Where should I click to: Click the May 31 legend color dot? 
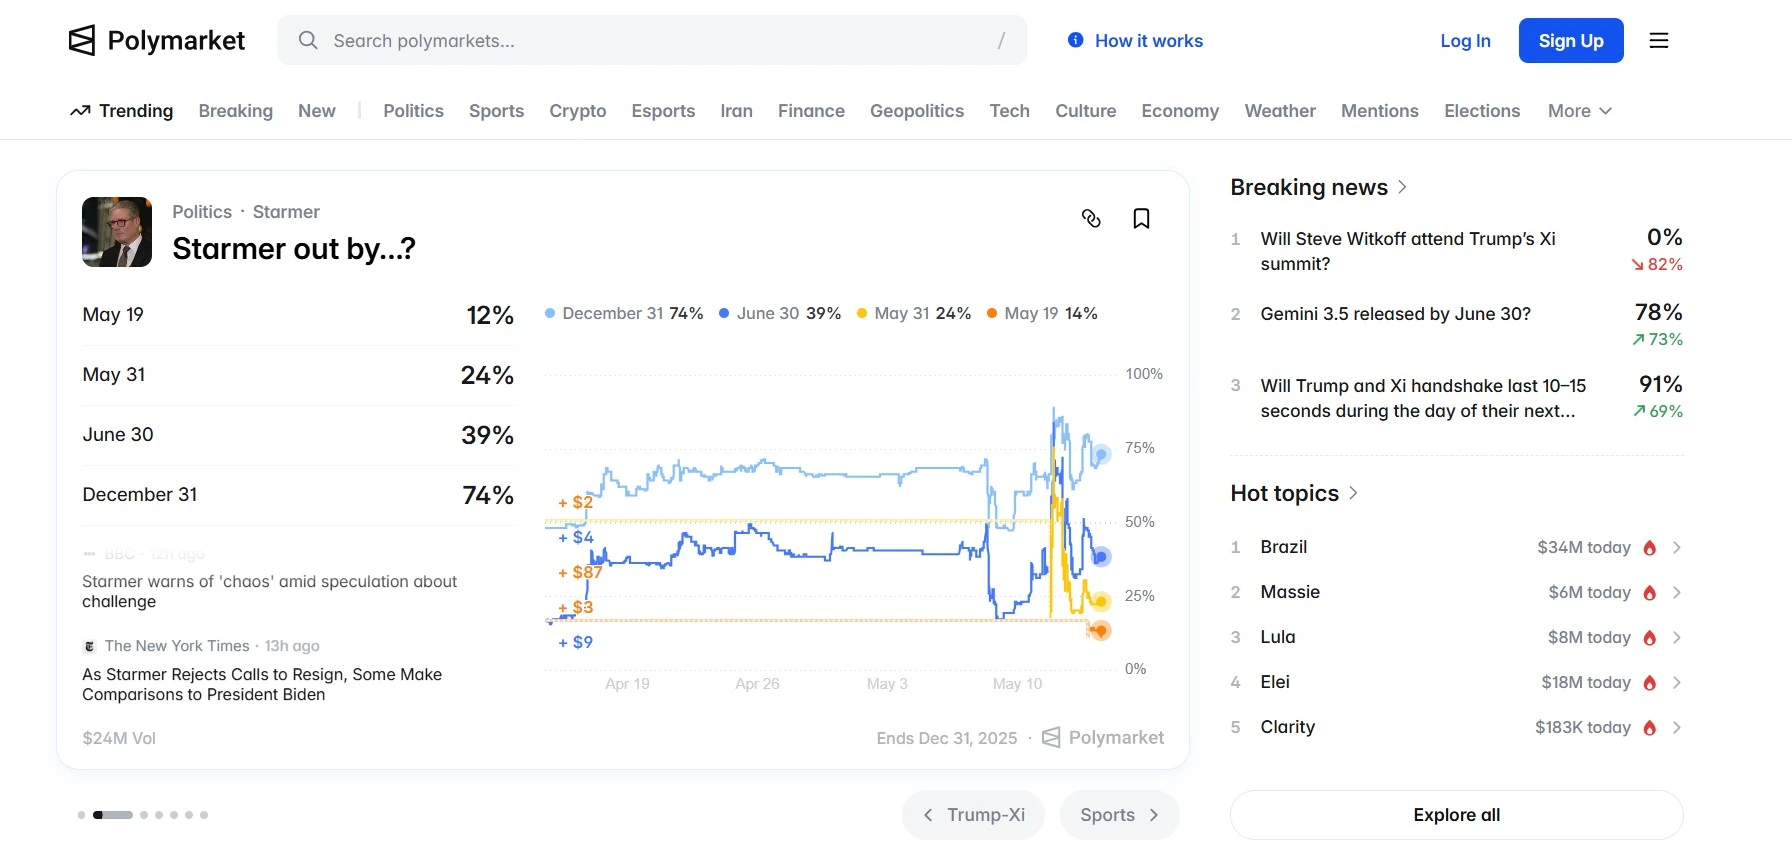click(862, 313)
